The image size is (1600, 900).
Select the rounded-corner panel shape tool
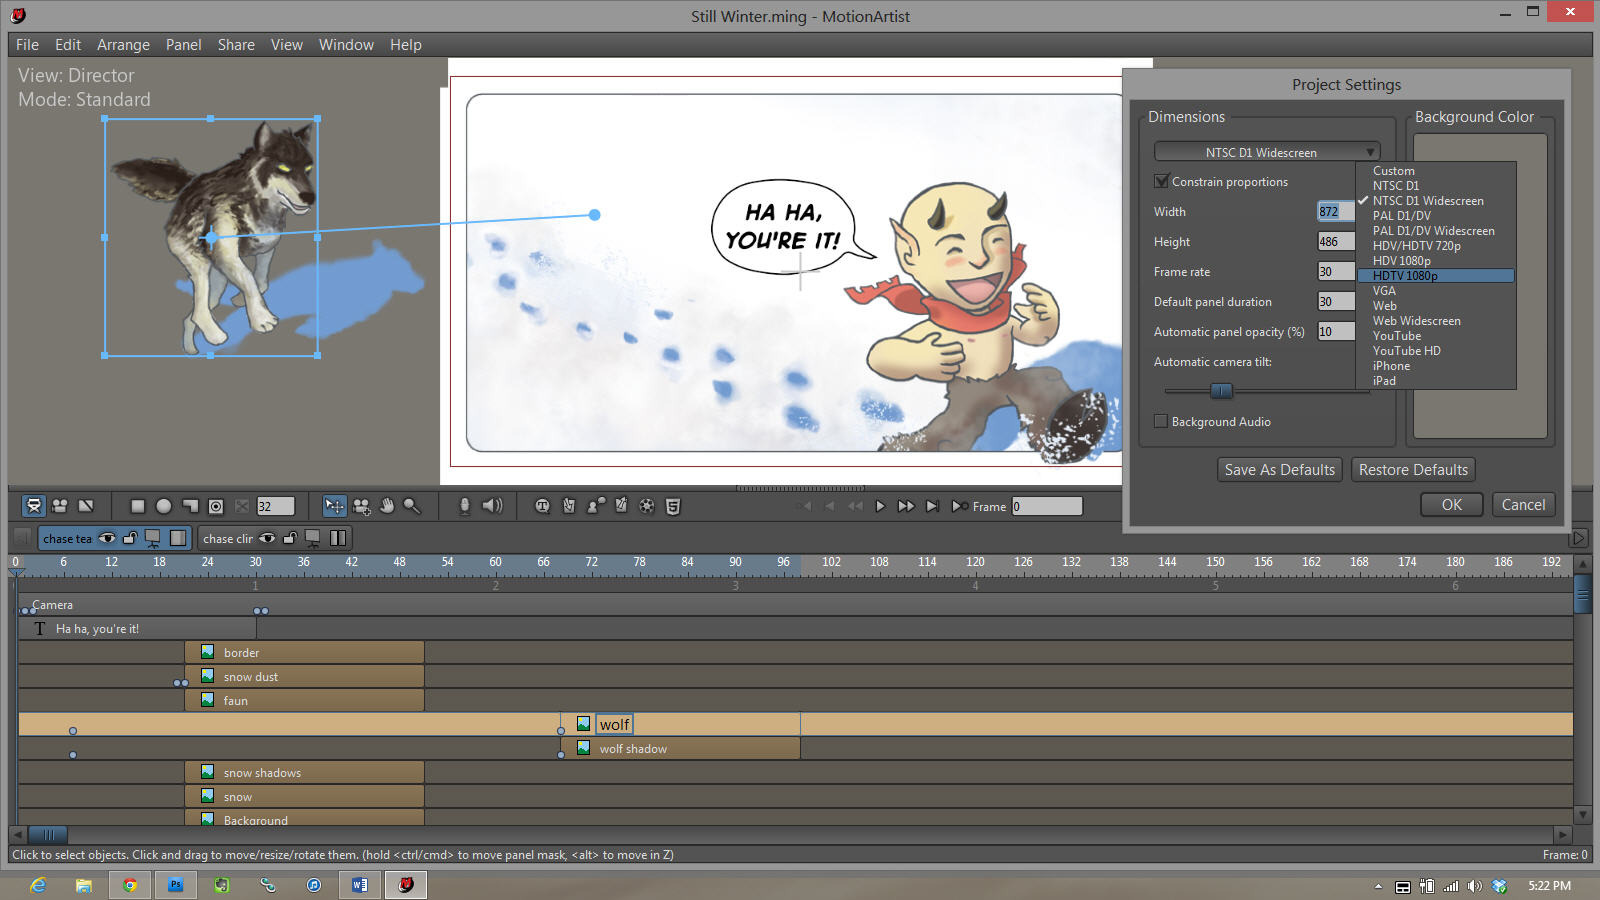(x=190, y=506)
